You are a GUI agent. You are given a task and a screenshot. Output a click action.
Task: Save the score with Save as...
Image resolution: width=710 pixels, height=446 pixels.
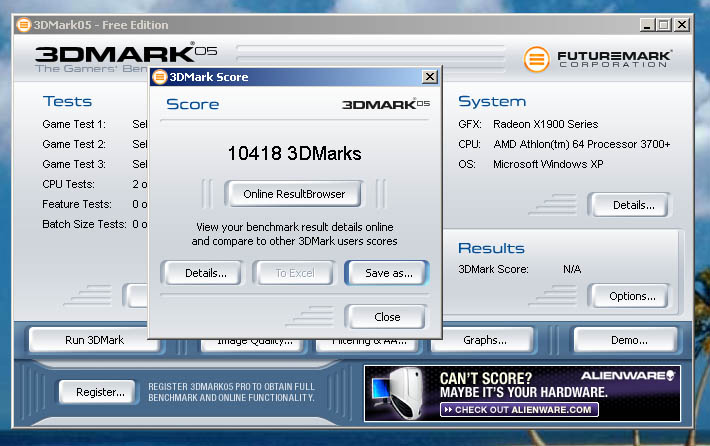tap(389, 273)
